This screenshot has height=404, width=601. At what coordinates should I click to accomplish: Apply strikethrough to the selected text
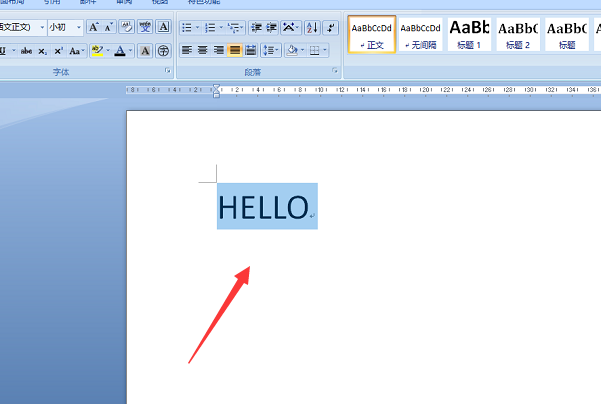click(26, 50)
